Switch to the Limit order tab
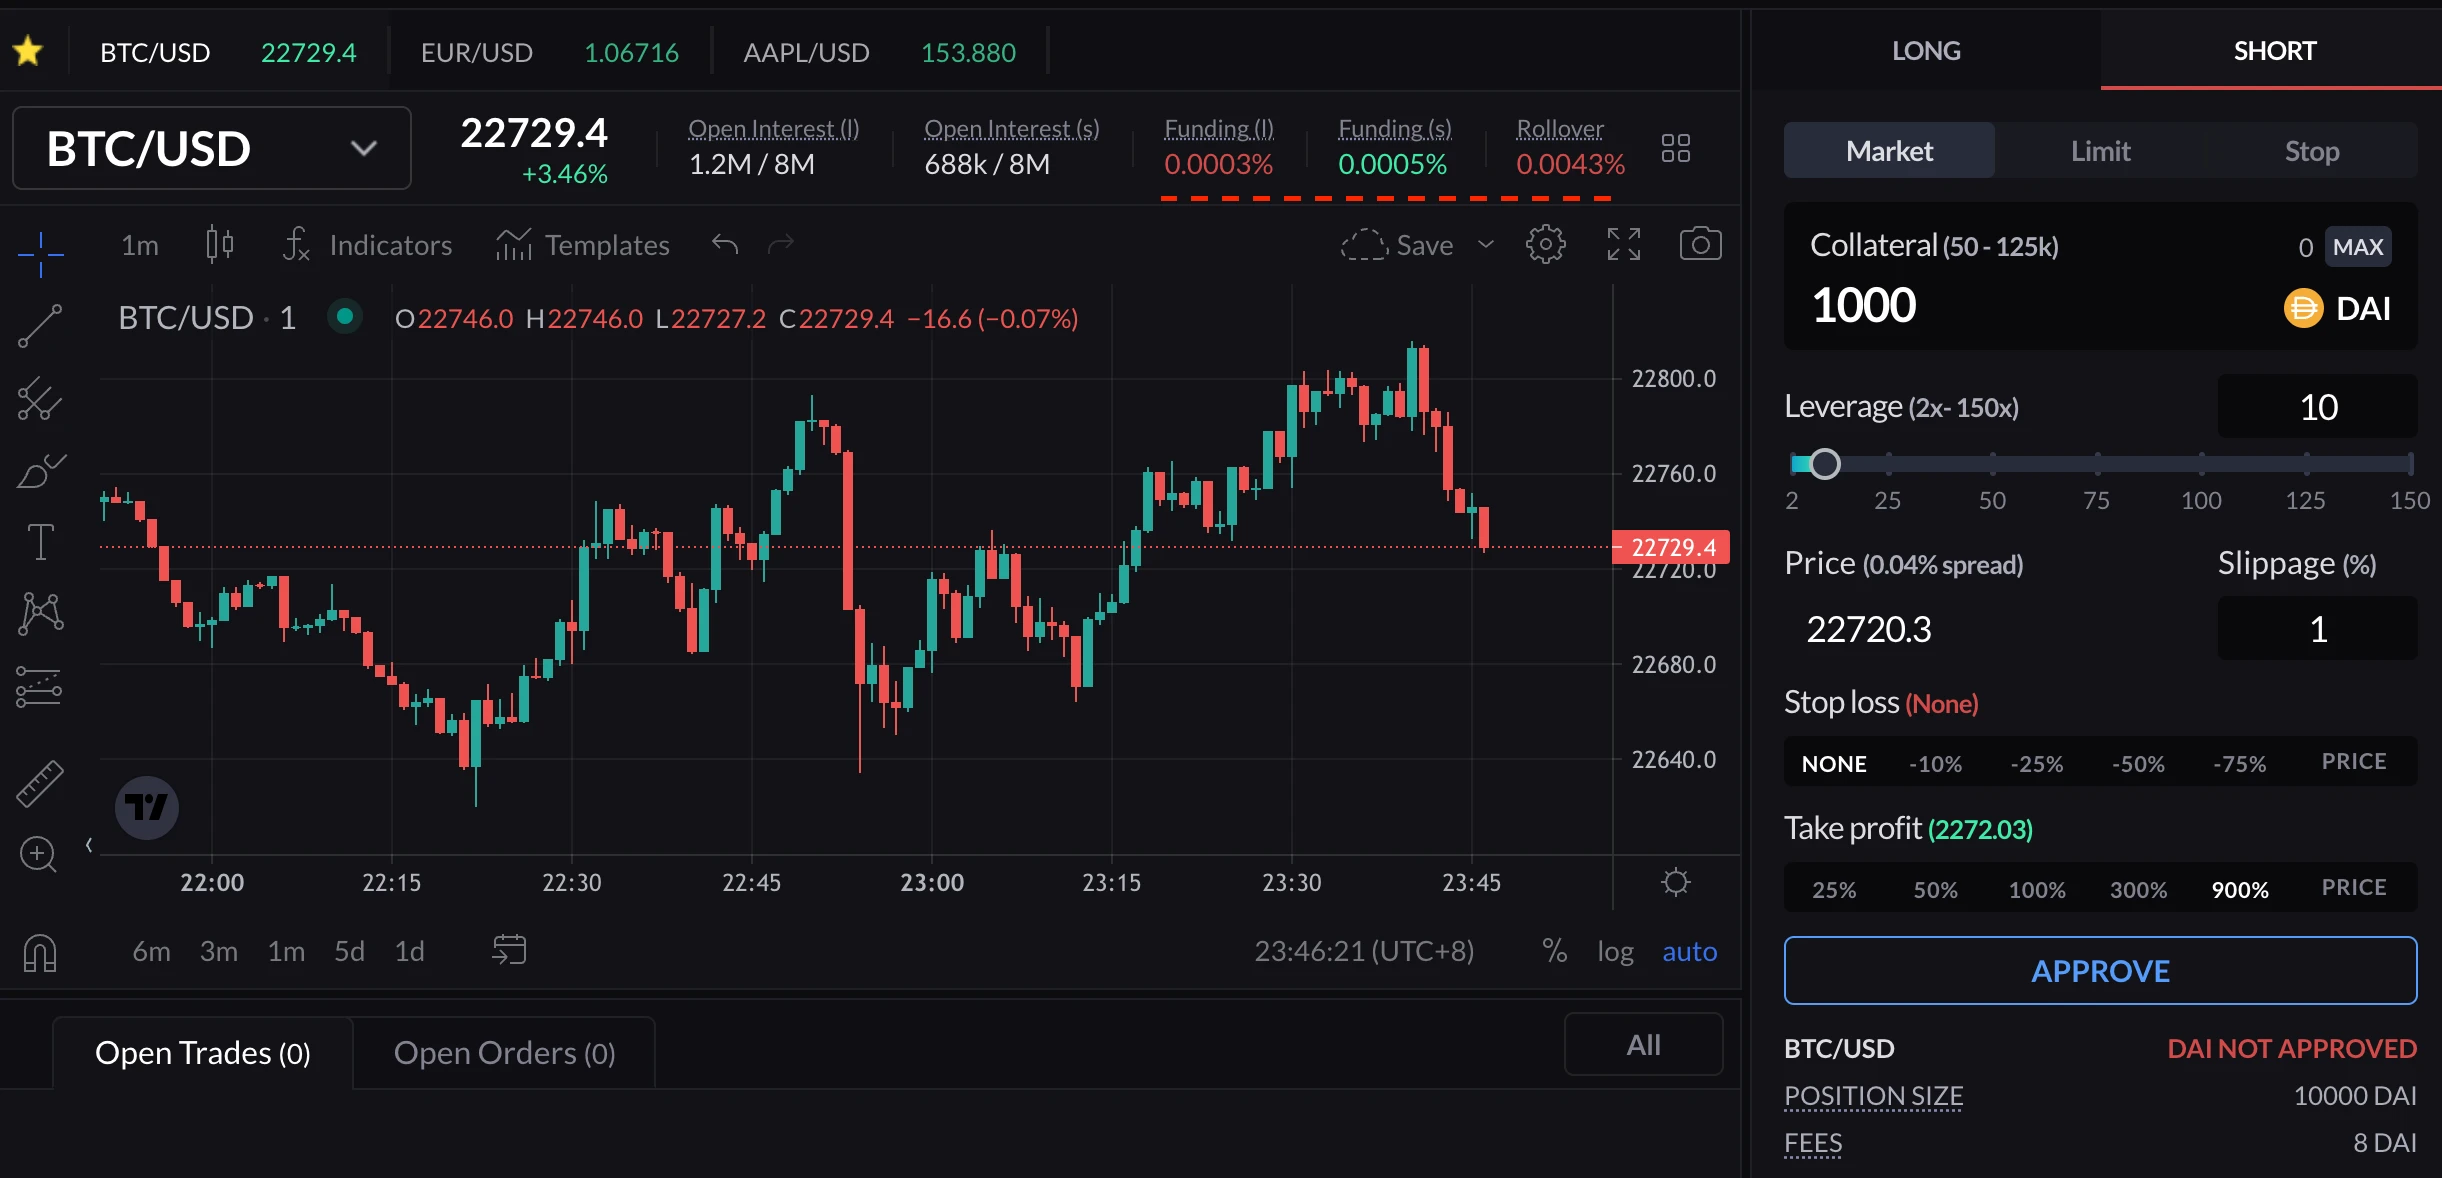This screenshot has width=2442, height=1178. pyautogui.click(x=2099, y=150)
